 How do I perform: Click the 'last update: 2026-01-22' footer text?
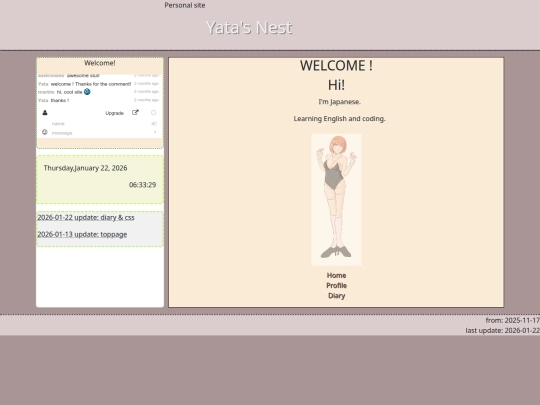pyautogui.click(x=502, y=331)
